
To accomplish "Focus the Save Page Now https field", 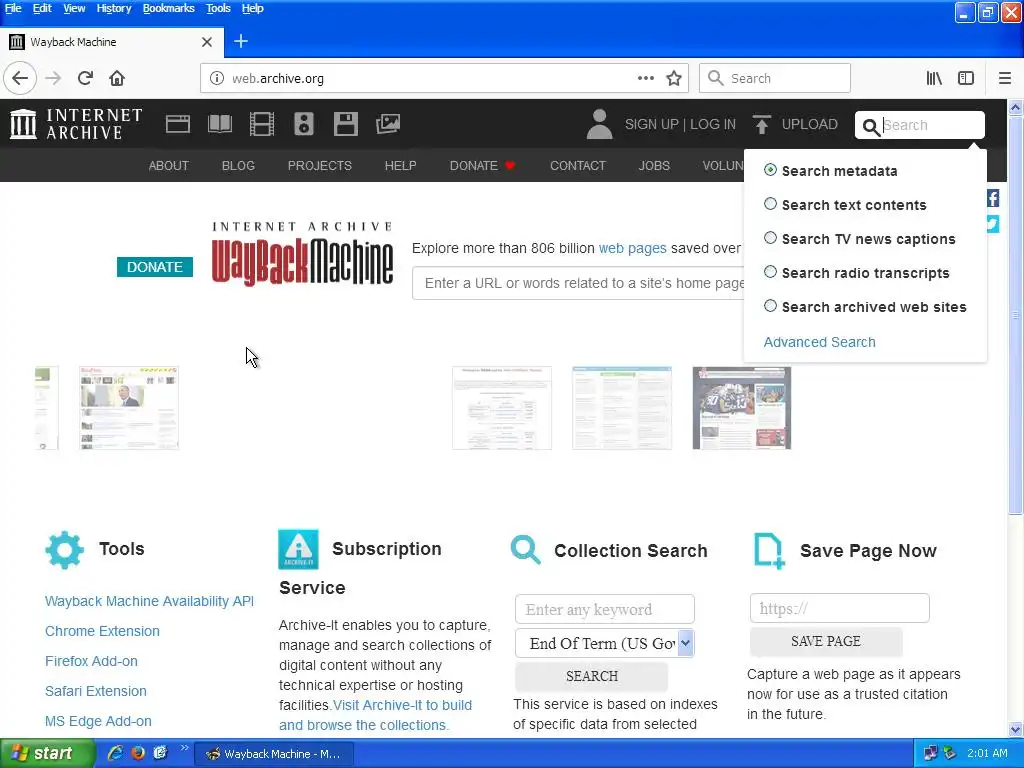I will [840, 608].
